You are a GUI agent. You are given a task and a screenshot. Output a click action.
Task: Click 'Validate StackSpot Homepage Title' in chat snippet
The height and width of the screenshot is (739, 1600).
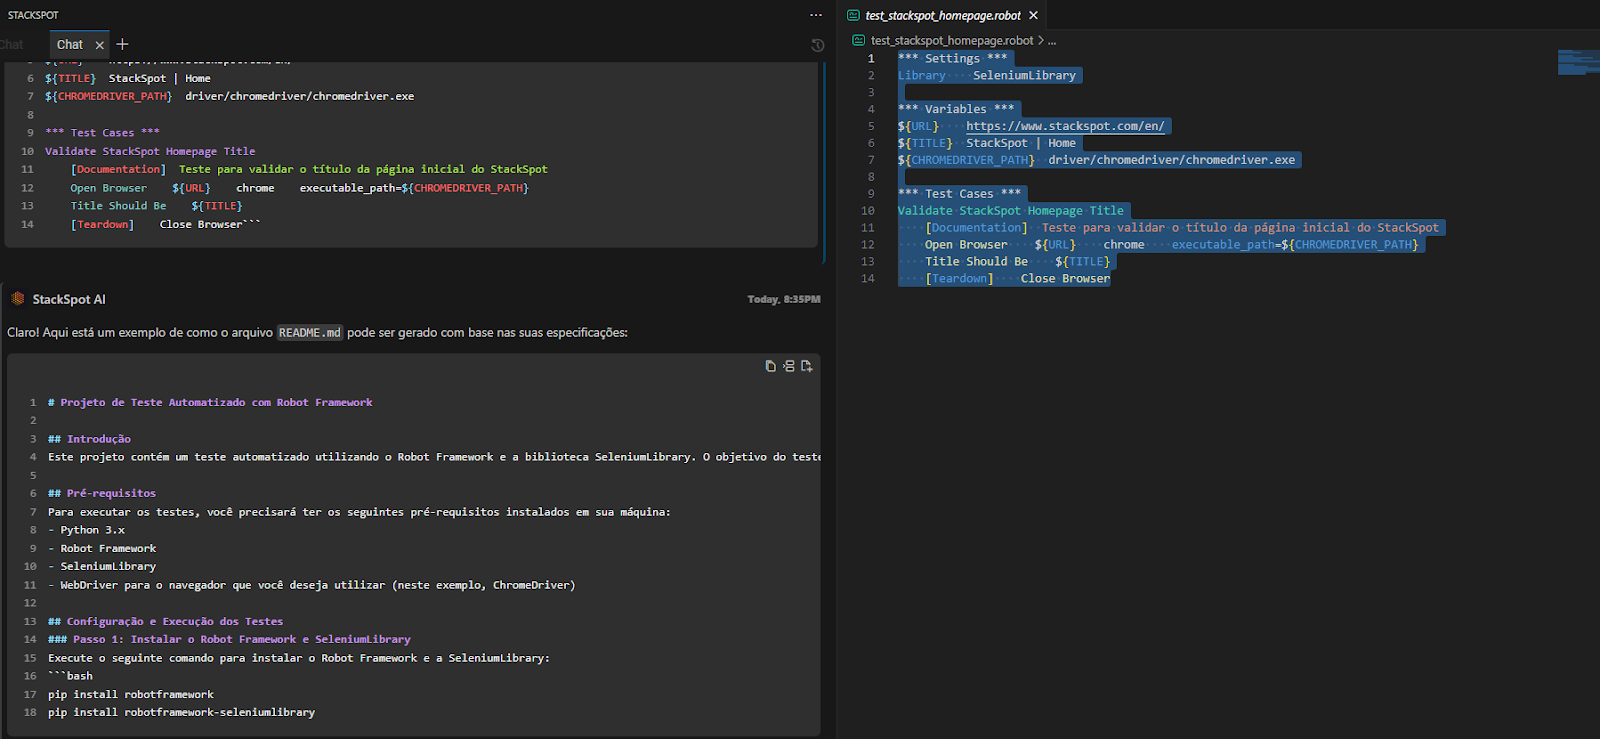(150, 151)
